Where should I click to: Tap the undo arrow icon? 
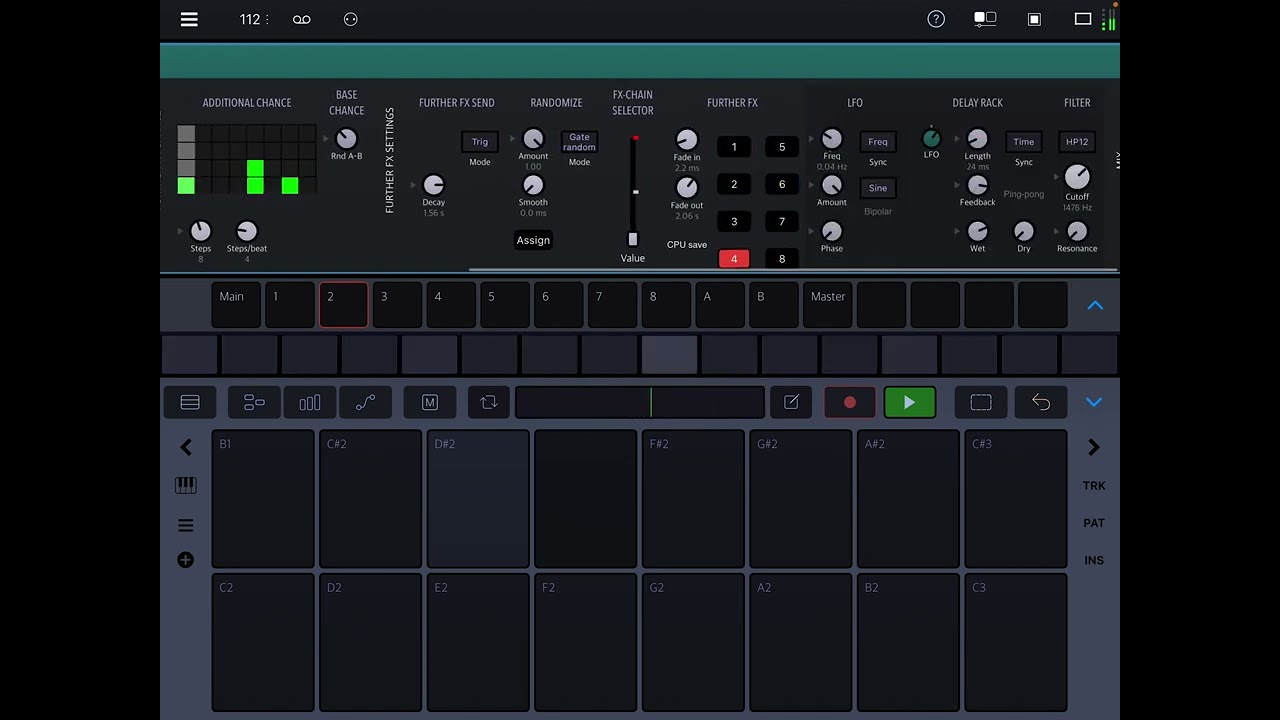[x=1041, y=402]
